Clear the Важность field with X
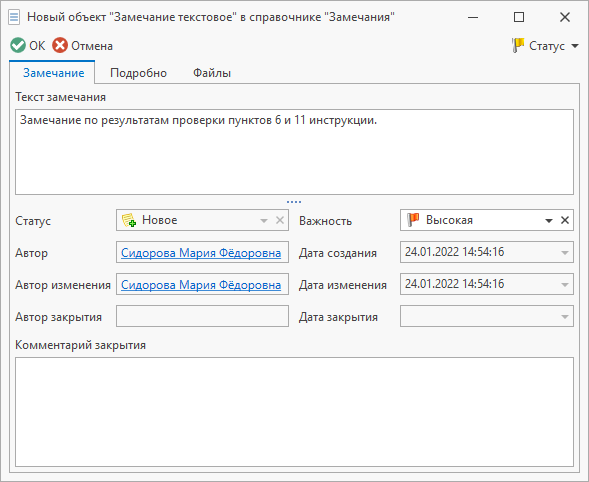This screenshot has height=482, width=589. (x=565, y=220)
